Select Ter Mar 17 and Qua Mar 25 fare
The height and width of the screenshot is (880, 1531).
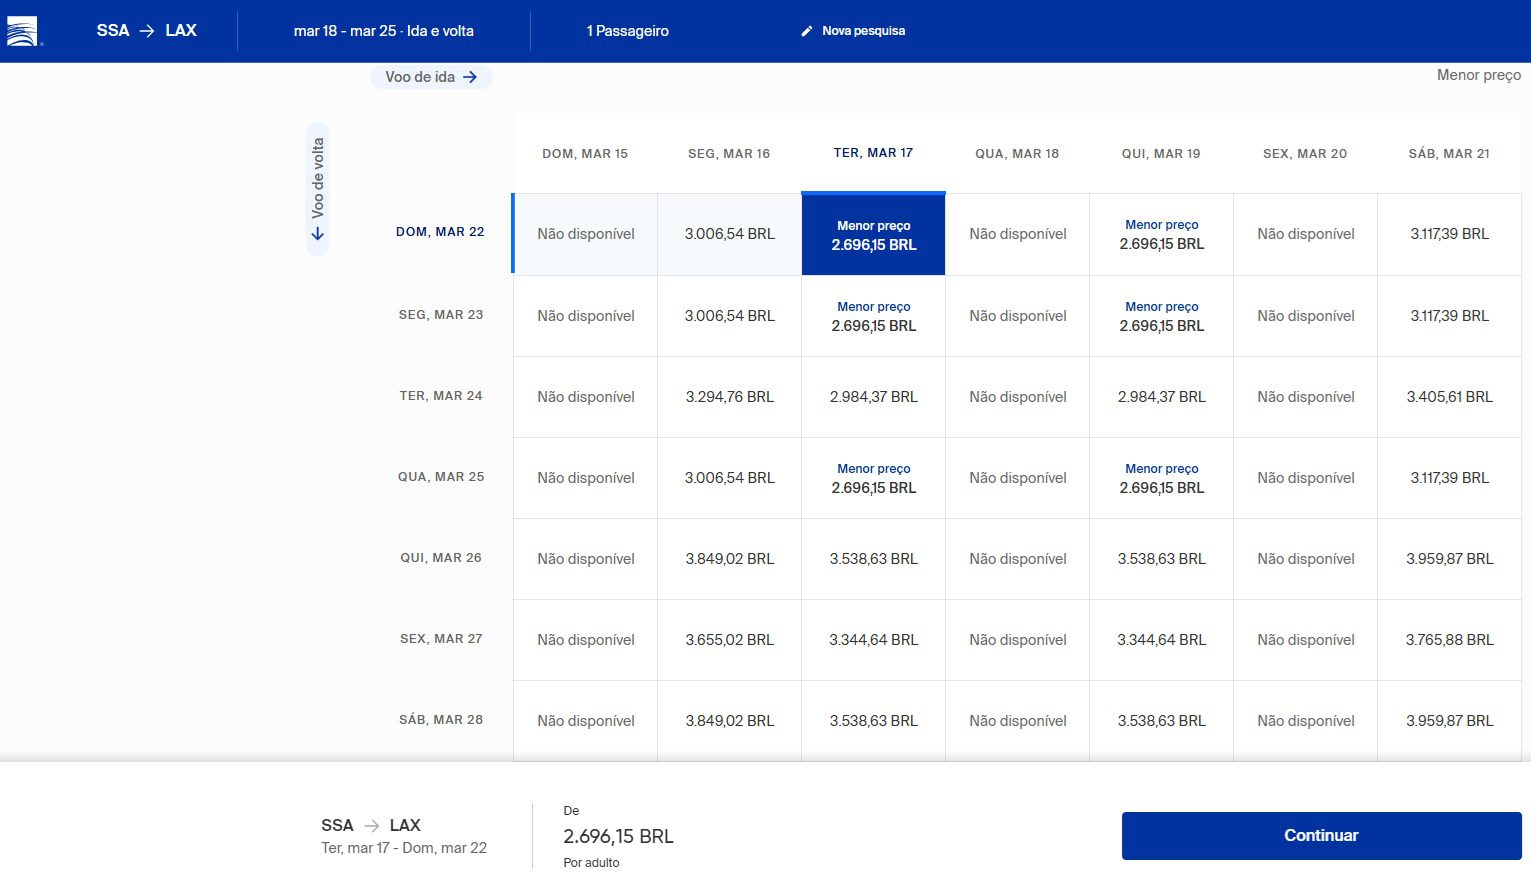tap(873, 478)
